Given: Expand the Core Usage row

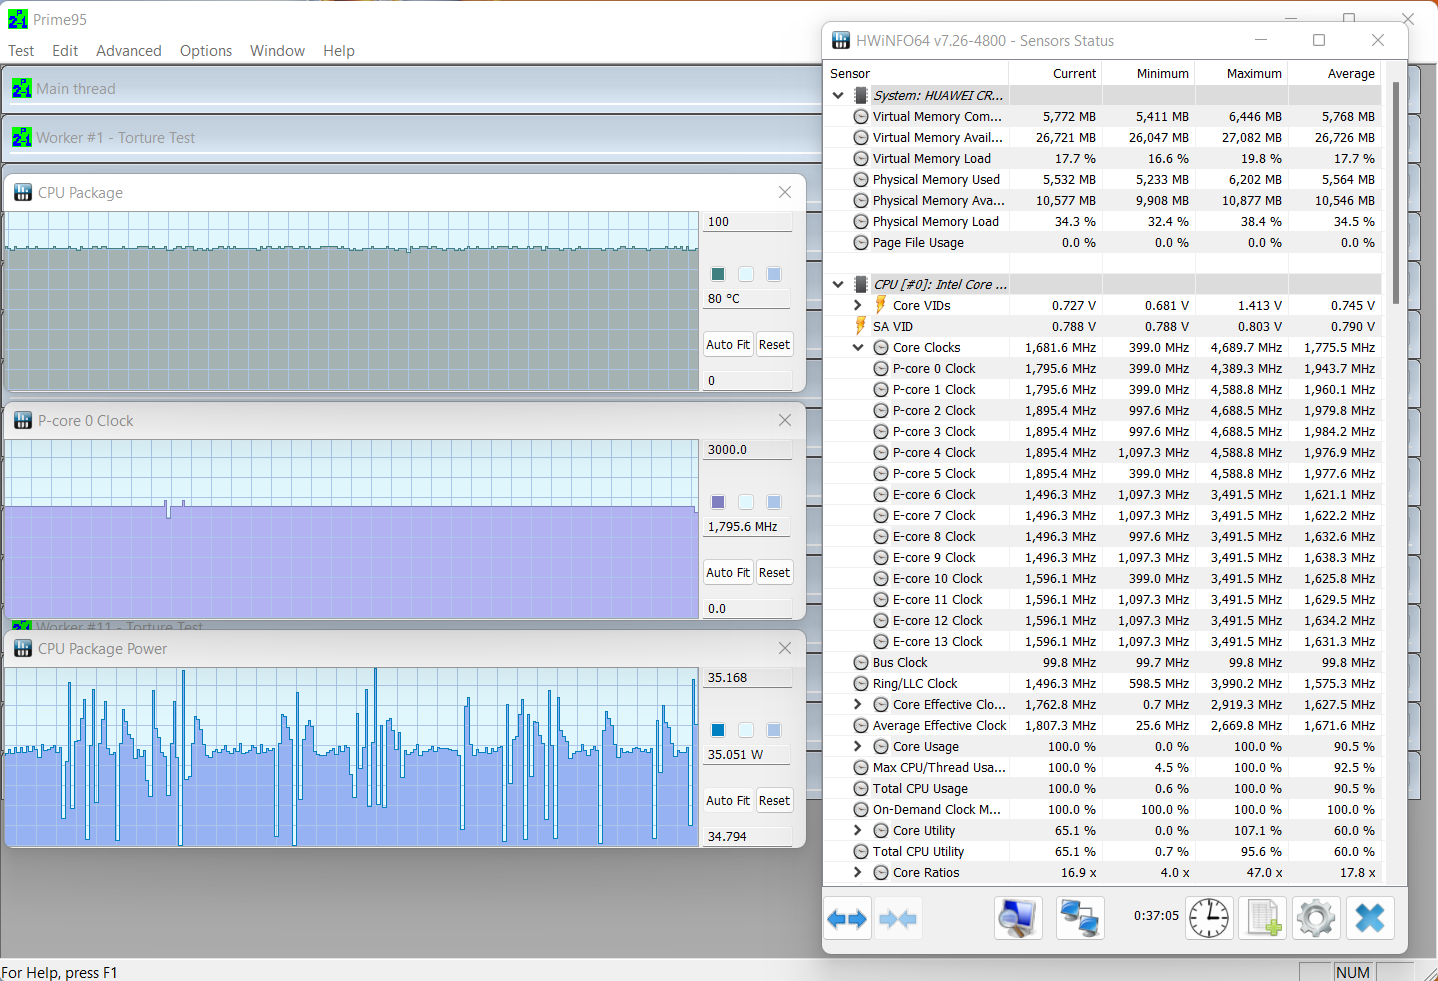Looking at the screenshot, I should click(x=858, y=746).
